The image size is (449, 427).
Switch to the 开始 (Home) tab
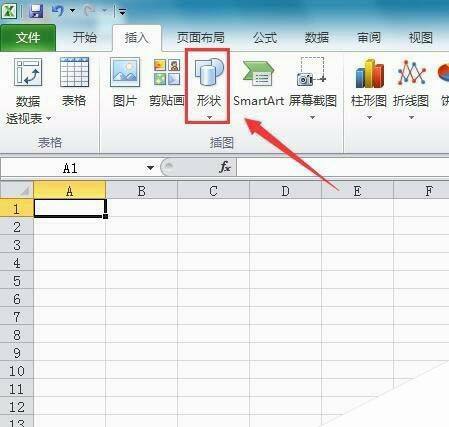[85, 38]
